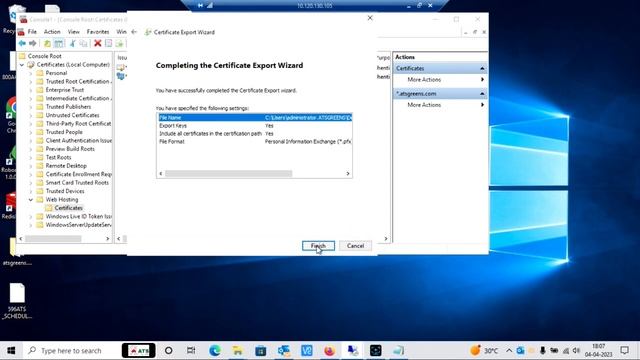Select Trusted Root Certification folder
This screenshot has width=640, height=360.
78,82
